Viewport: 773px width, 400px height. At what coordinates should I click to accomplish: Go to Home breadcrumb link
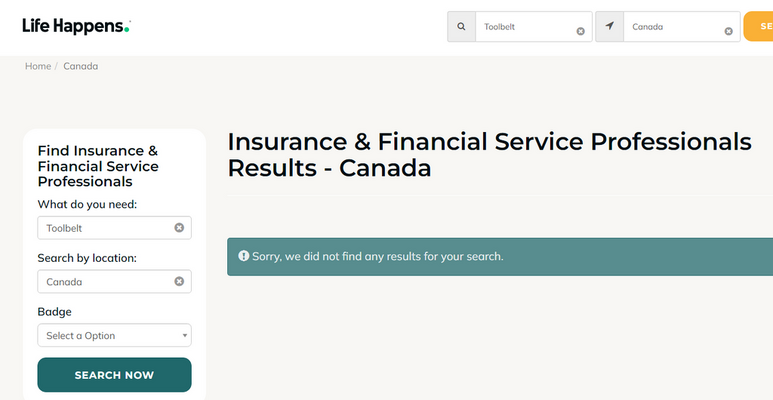click(38, 66)
